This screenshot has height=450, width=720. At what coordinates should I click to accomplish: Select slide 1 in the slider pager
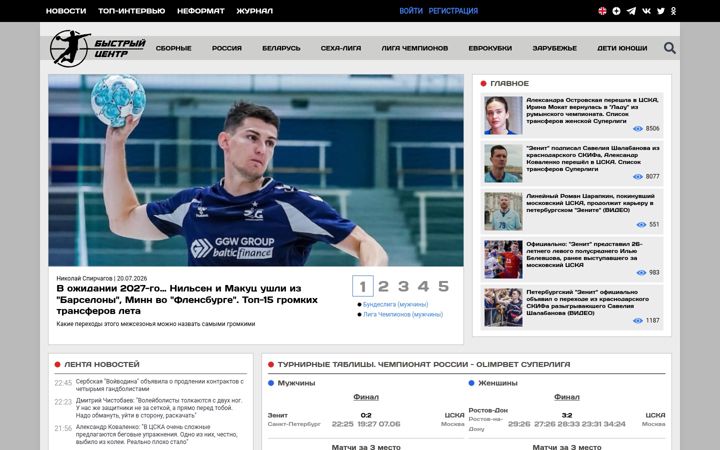(363, 286)
